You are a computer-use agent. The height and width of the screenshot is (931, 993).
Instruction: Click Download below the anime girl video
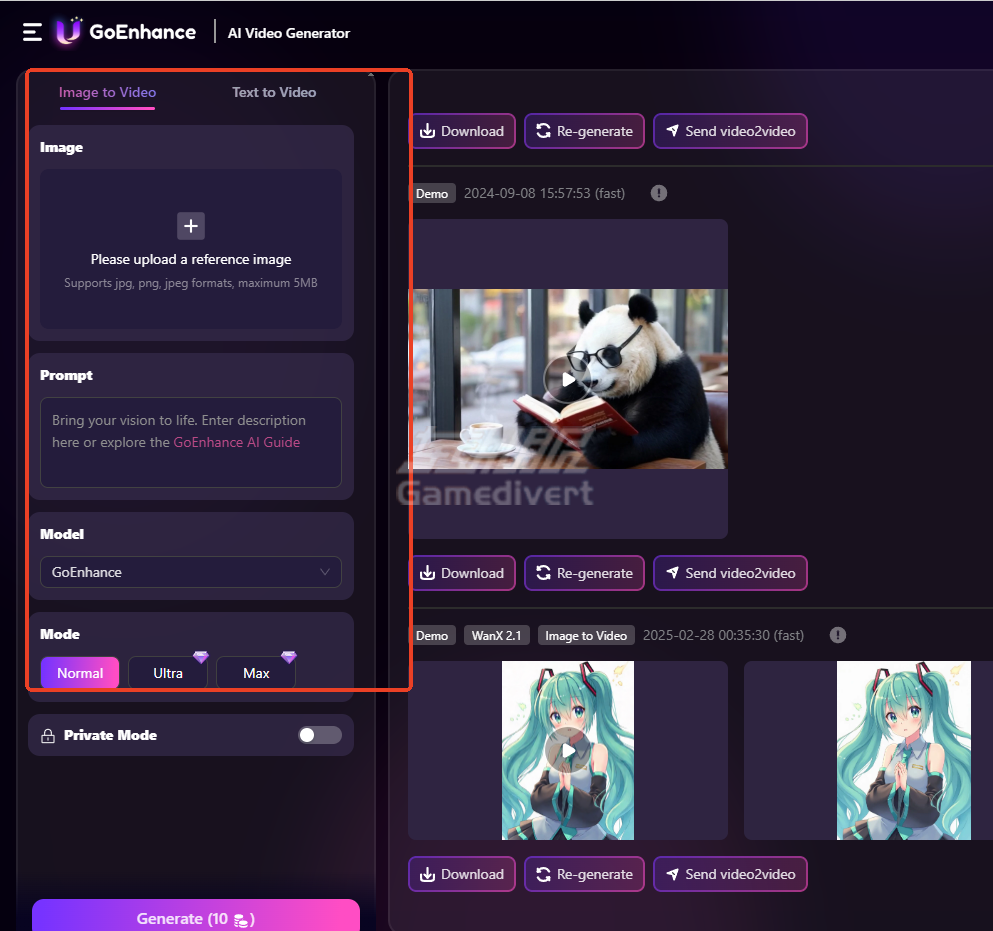tap(462, 874)
